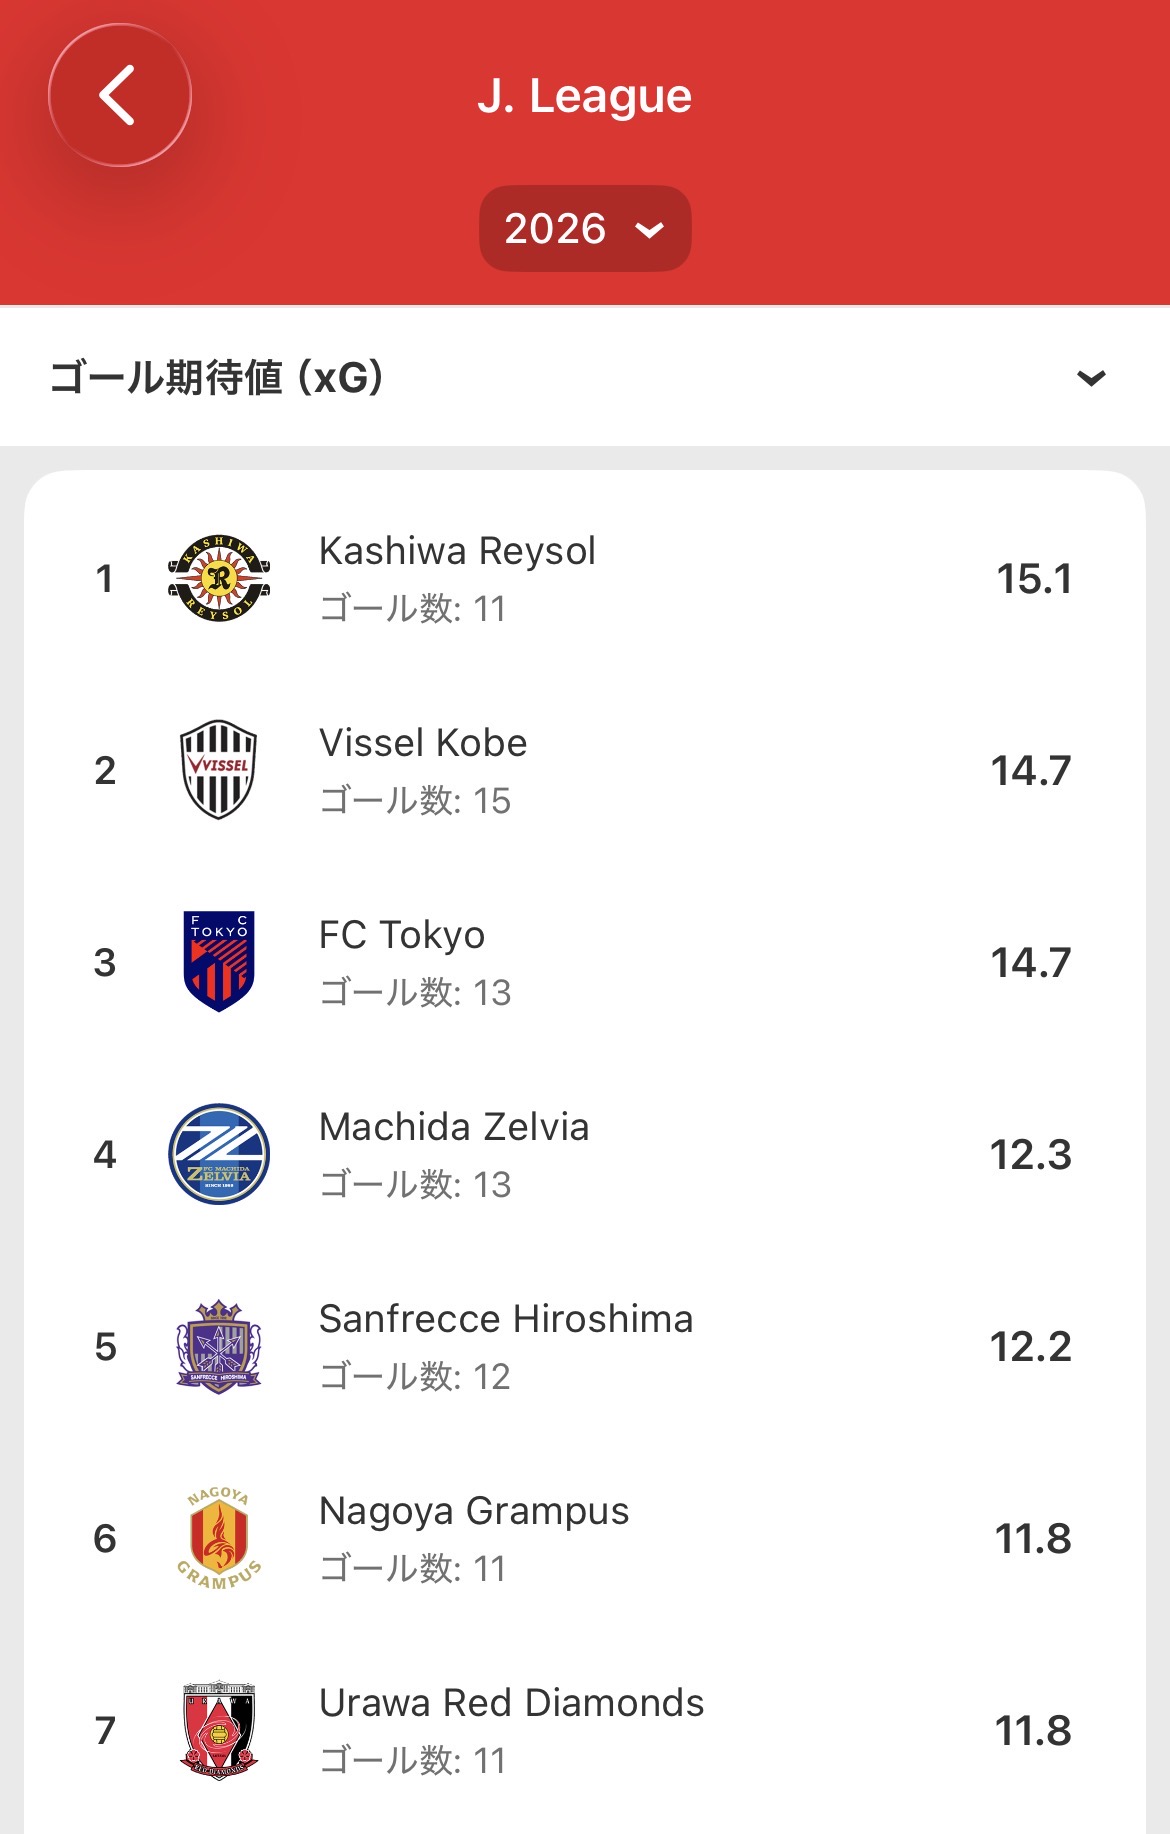Screen dimensions: 1170x1834
Task: Tap the back arrow button
Action: (119, 96)
